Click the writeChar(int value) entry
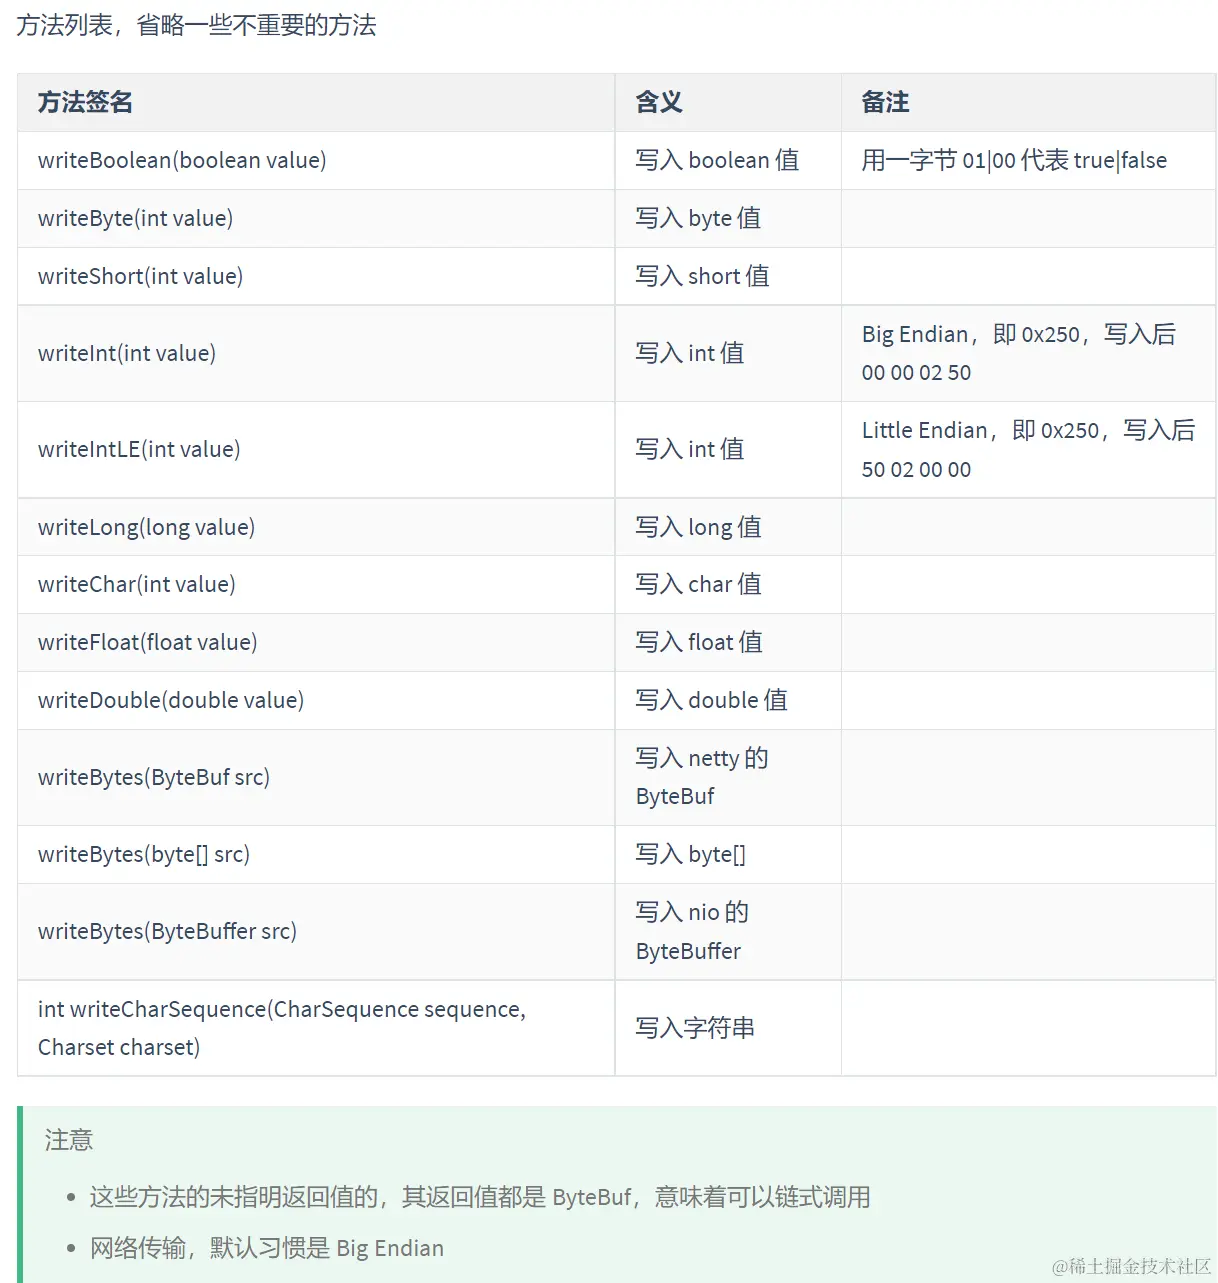1218x1283 pixels. [135, 584]
